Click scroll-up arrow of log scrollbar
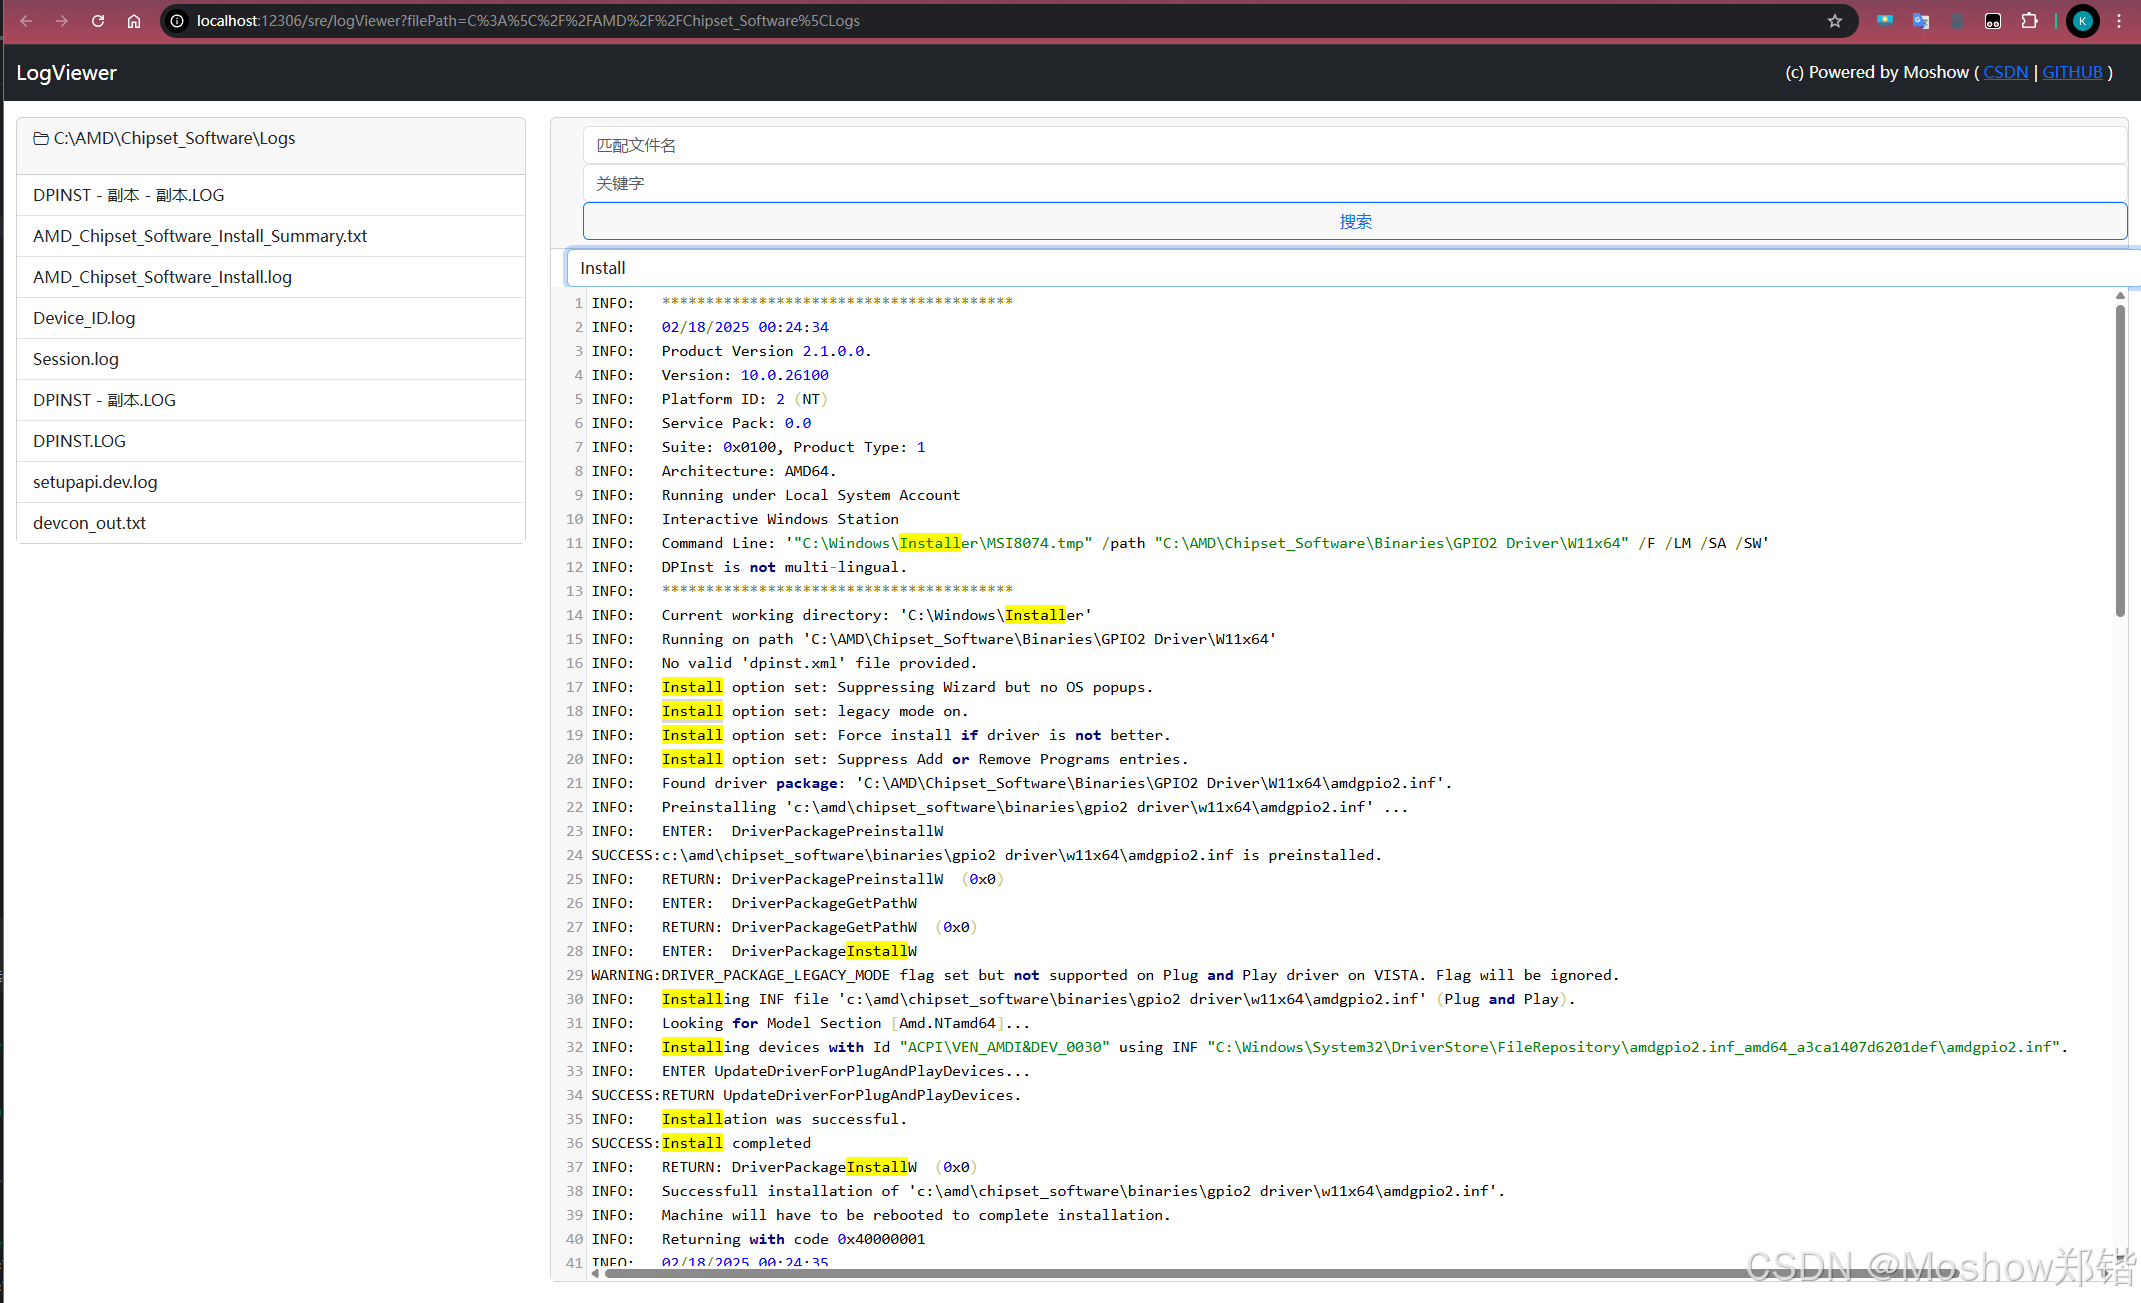Image resolution: width=2141 pixels, height=1303 pixels. pyautogui.click(x=2120, y=296)
